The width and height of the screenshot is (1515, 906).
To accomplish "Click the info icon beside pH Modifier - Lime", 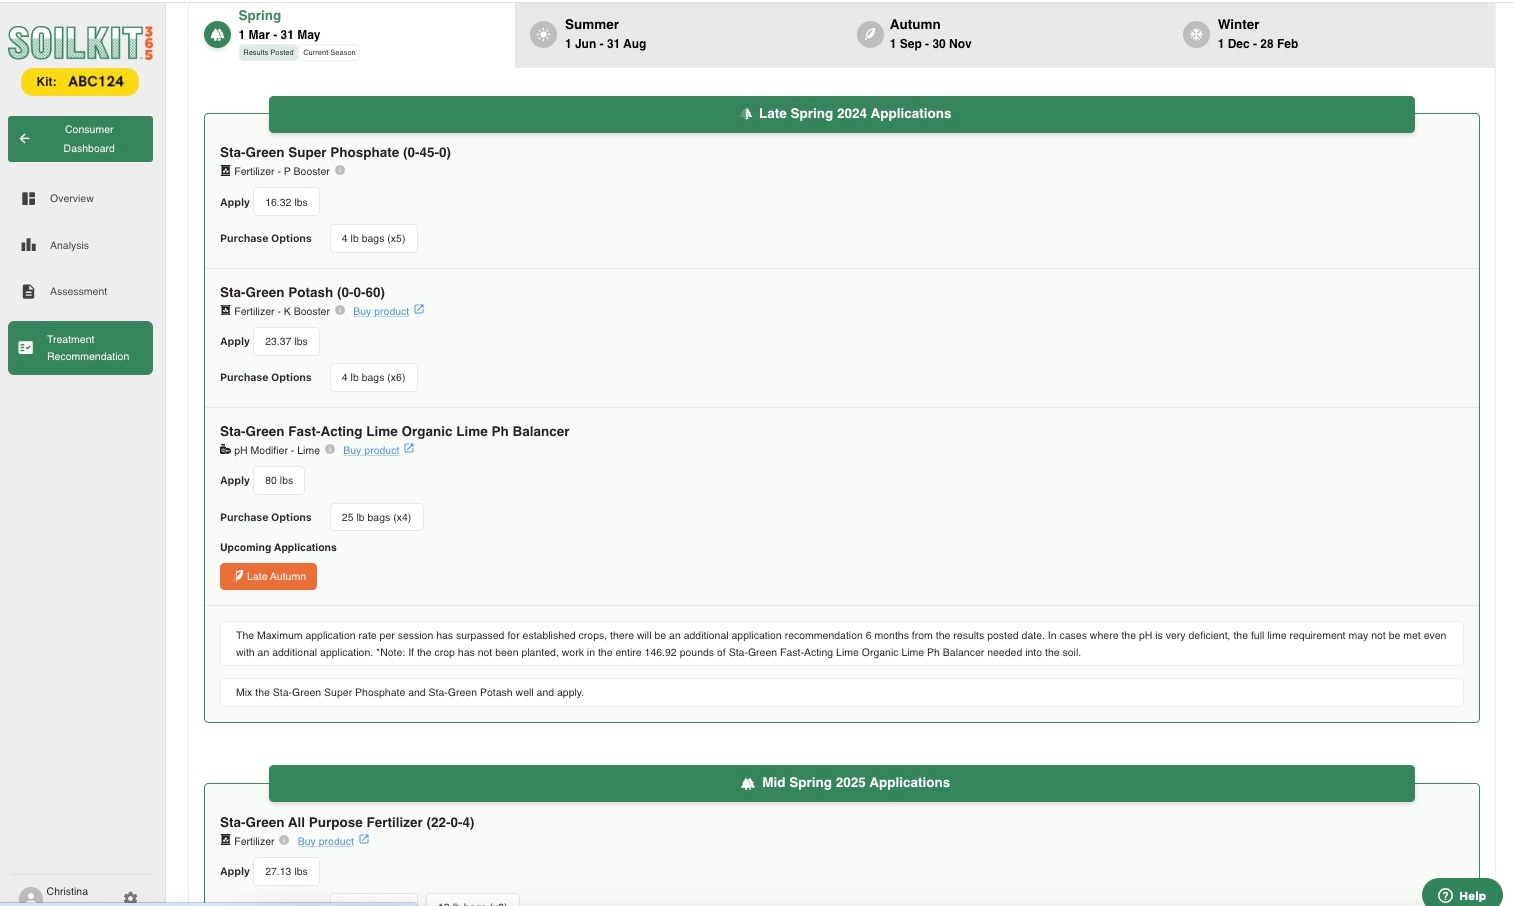I will coord(330,449).
